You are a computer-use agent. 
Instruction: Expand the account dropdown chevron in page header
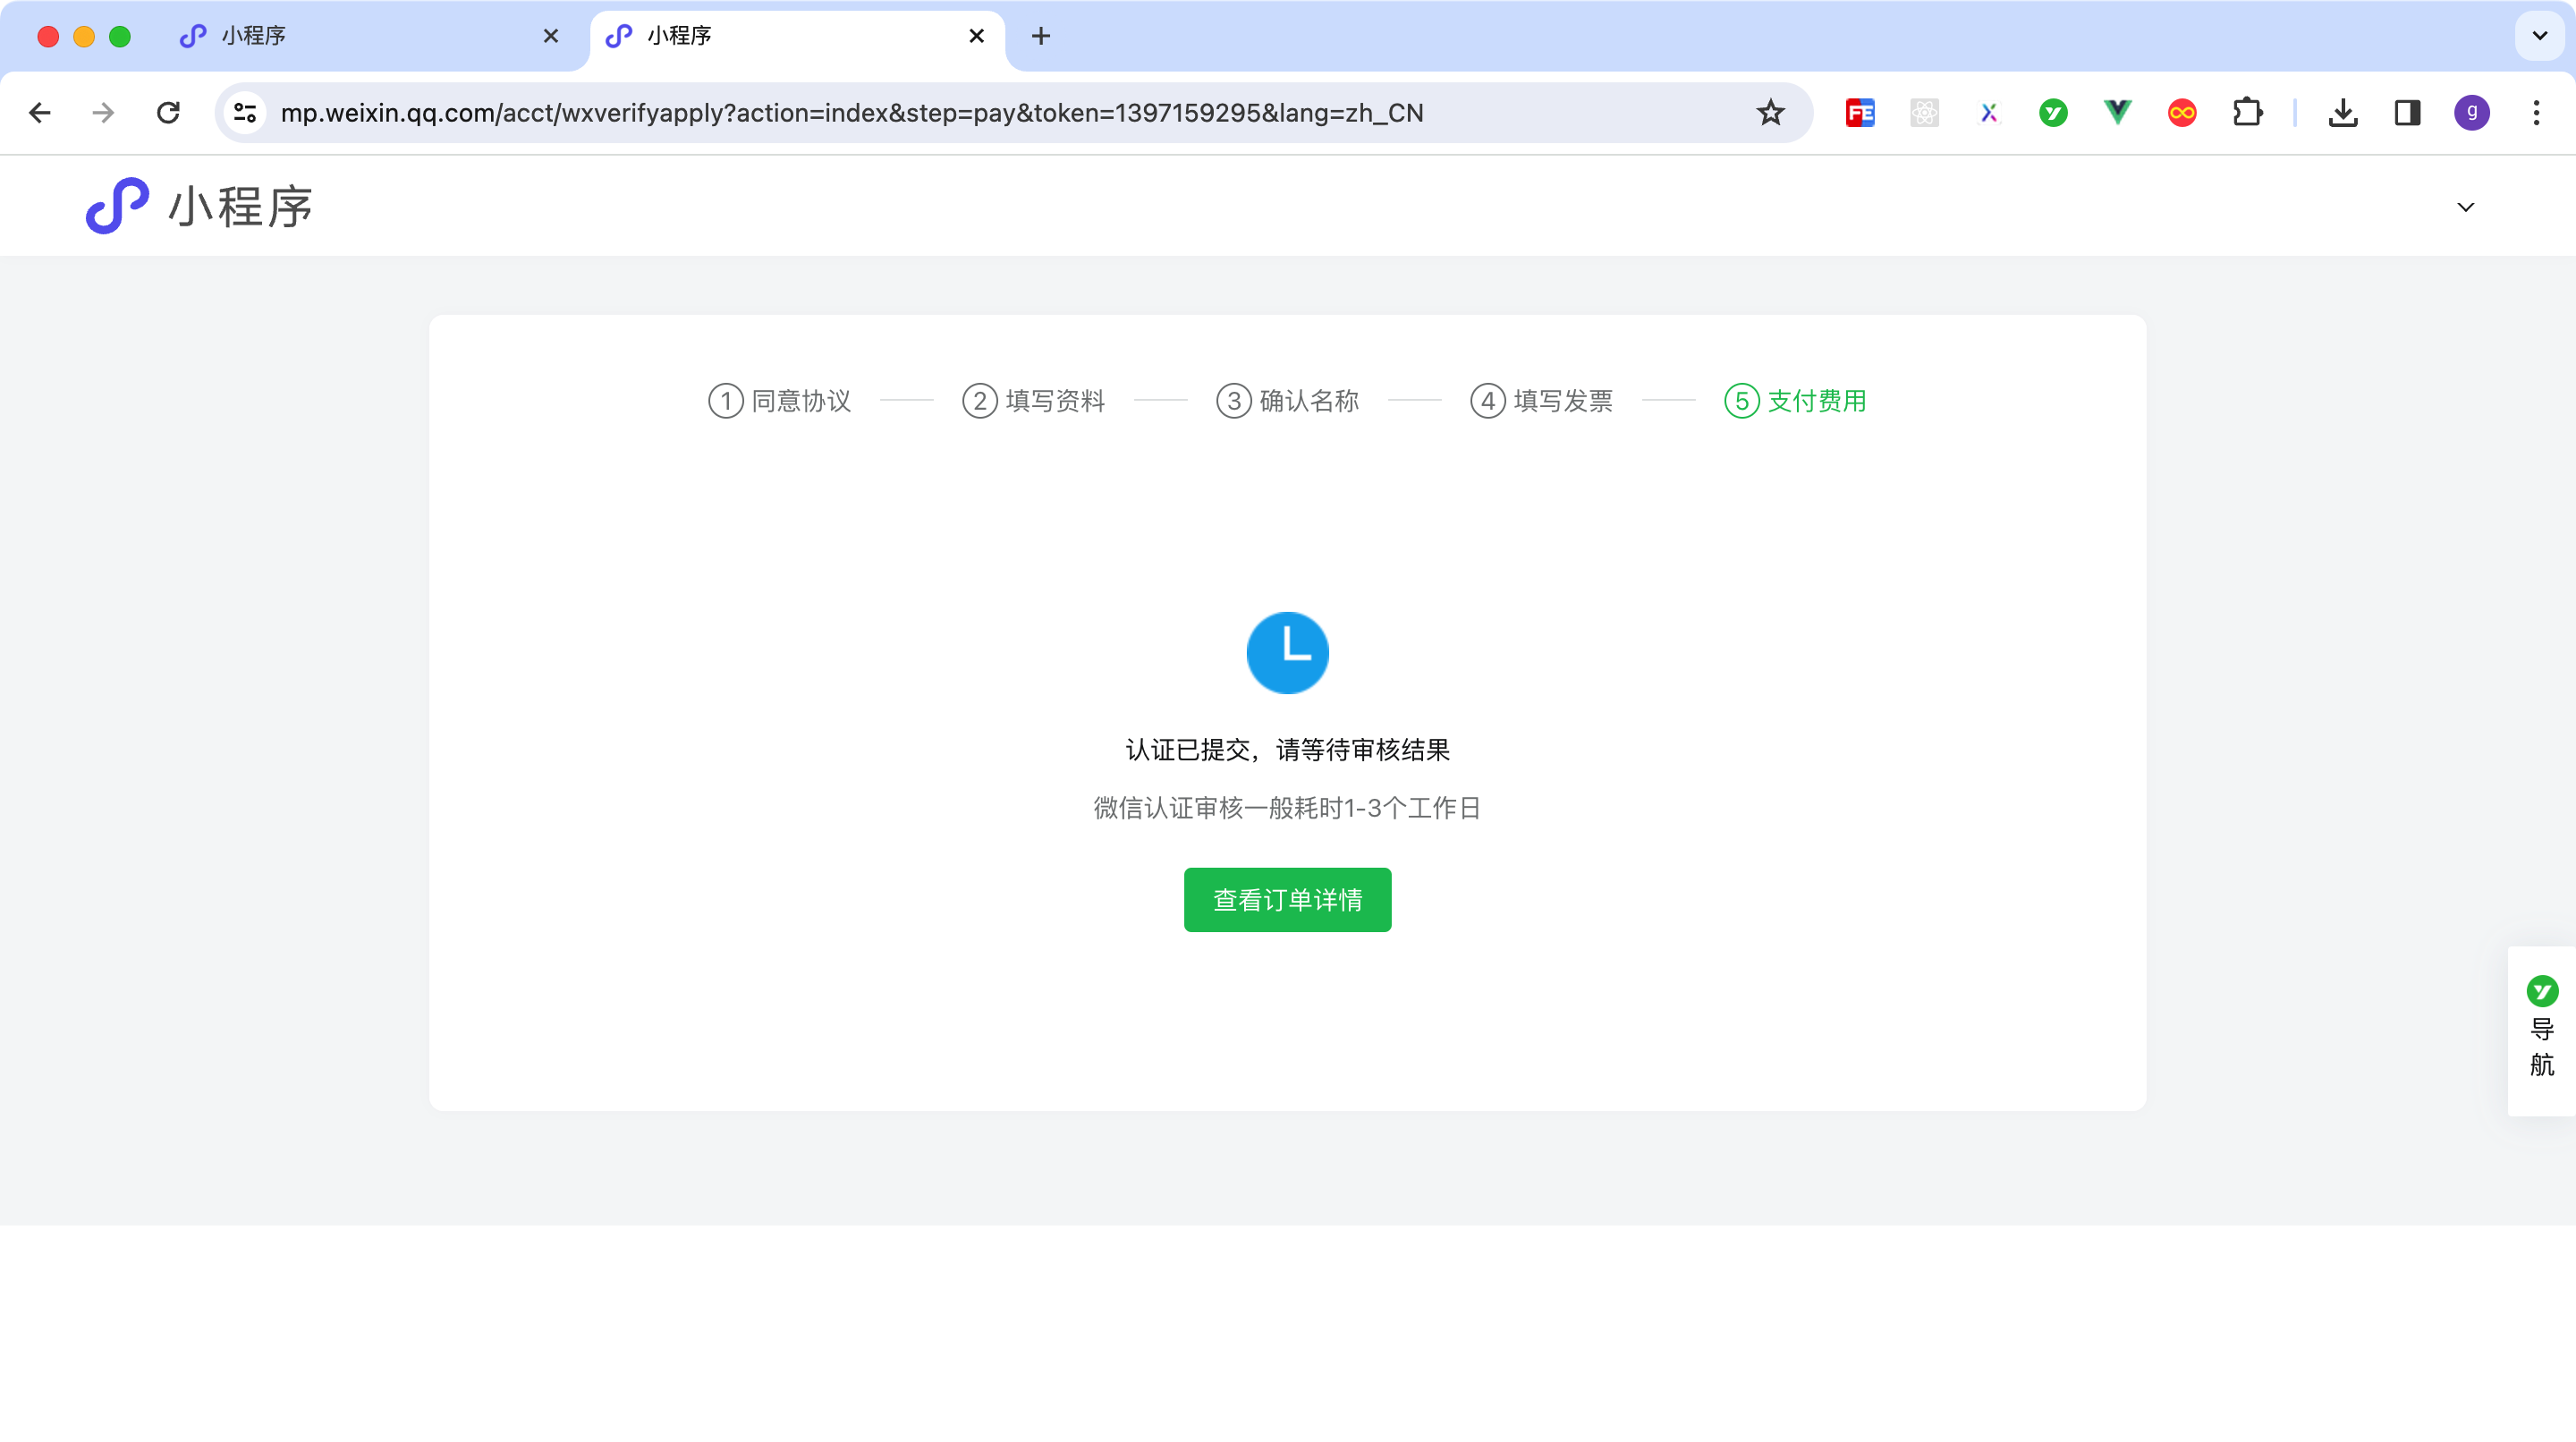click(x=2465, y=207)
